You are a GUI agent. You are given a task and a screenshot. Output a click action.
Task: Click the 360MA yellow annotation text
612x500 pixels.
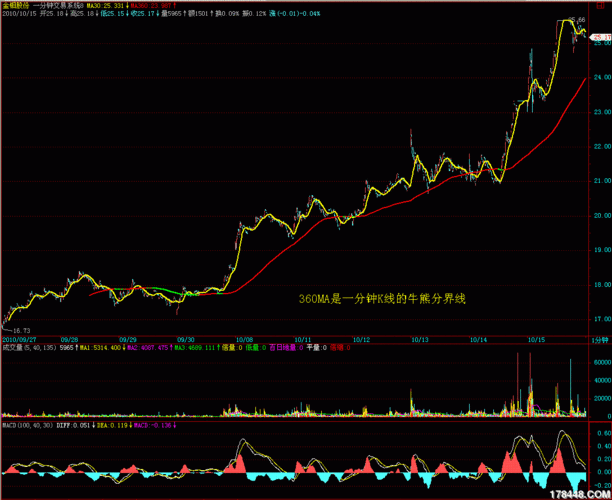click(382, 299)
